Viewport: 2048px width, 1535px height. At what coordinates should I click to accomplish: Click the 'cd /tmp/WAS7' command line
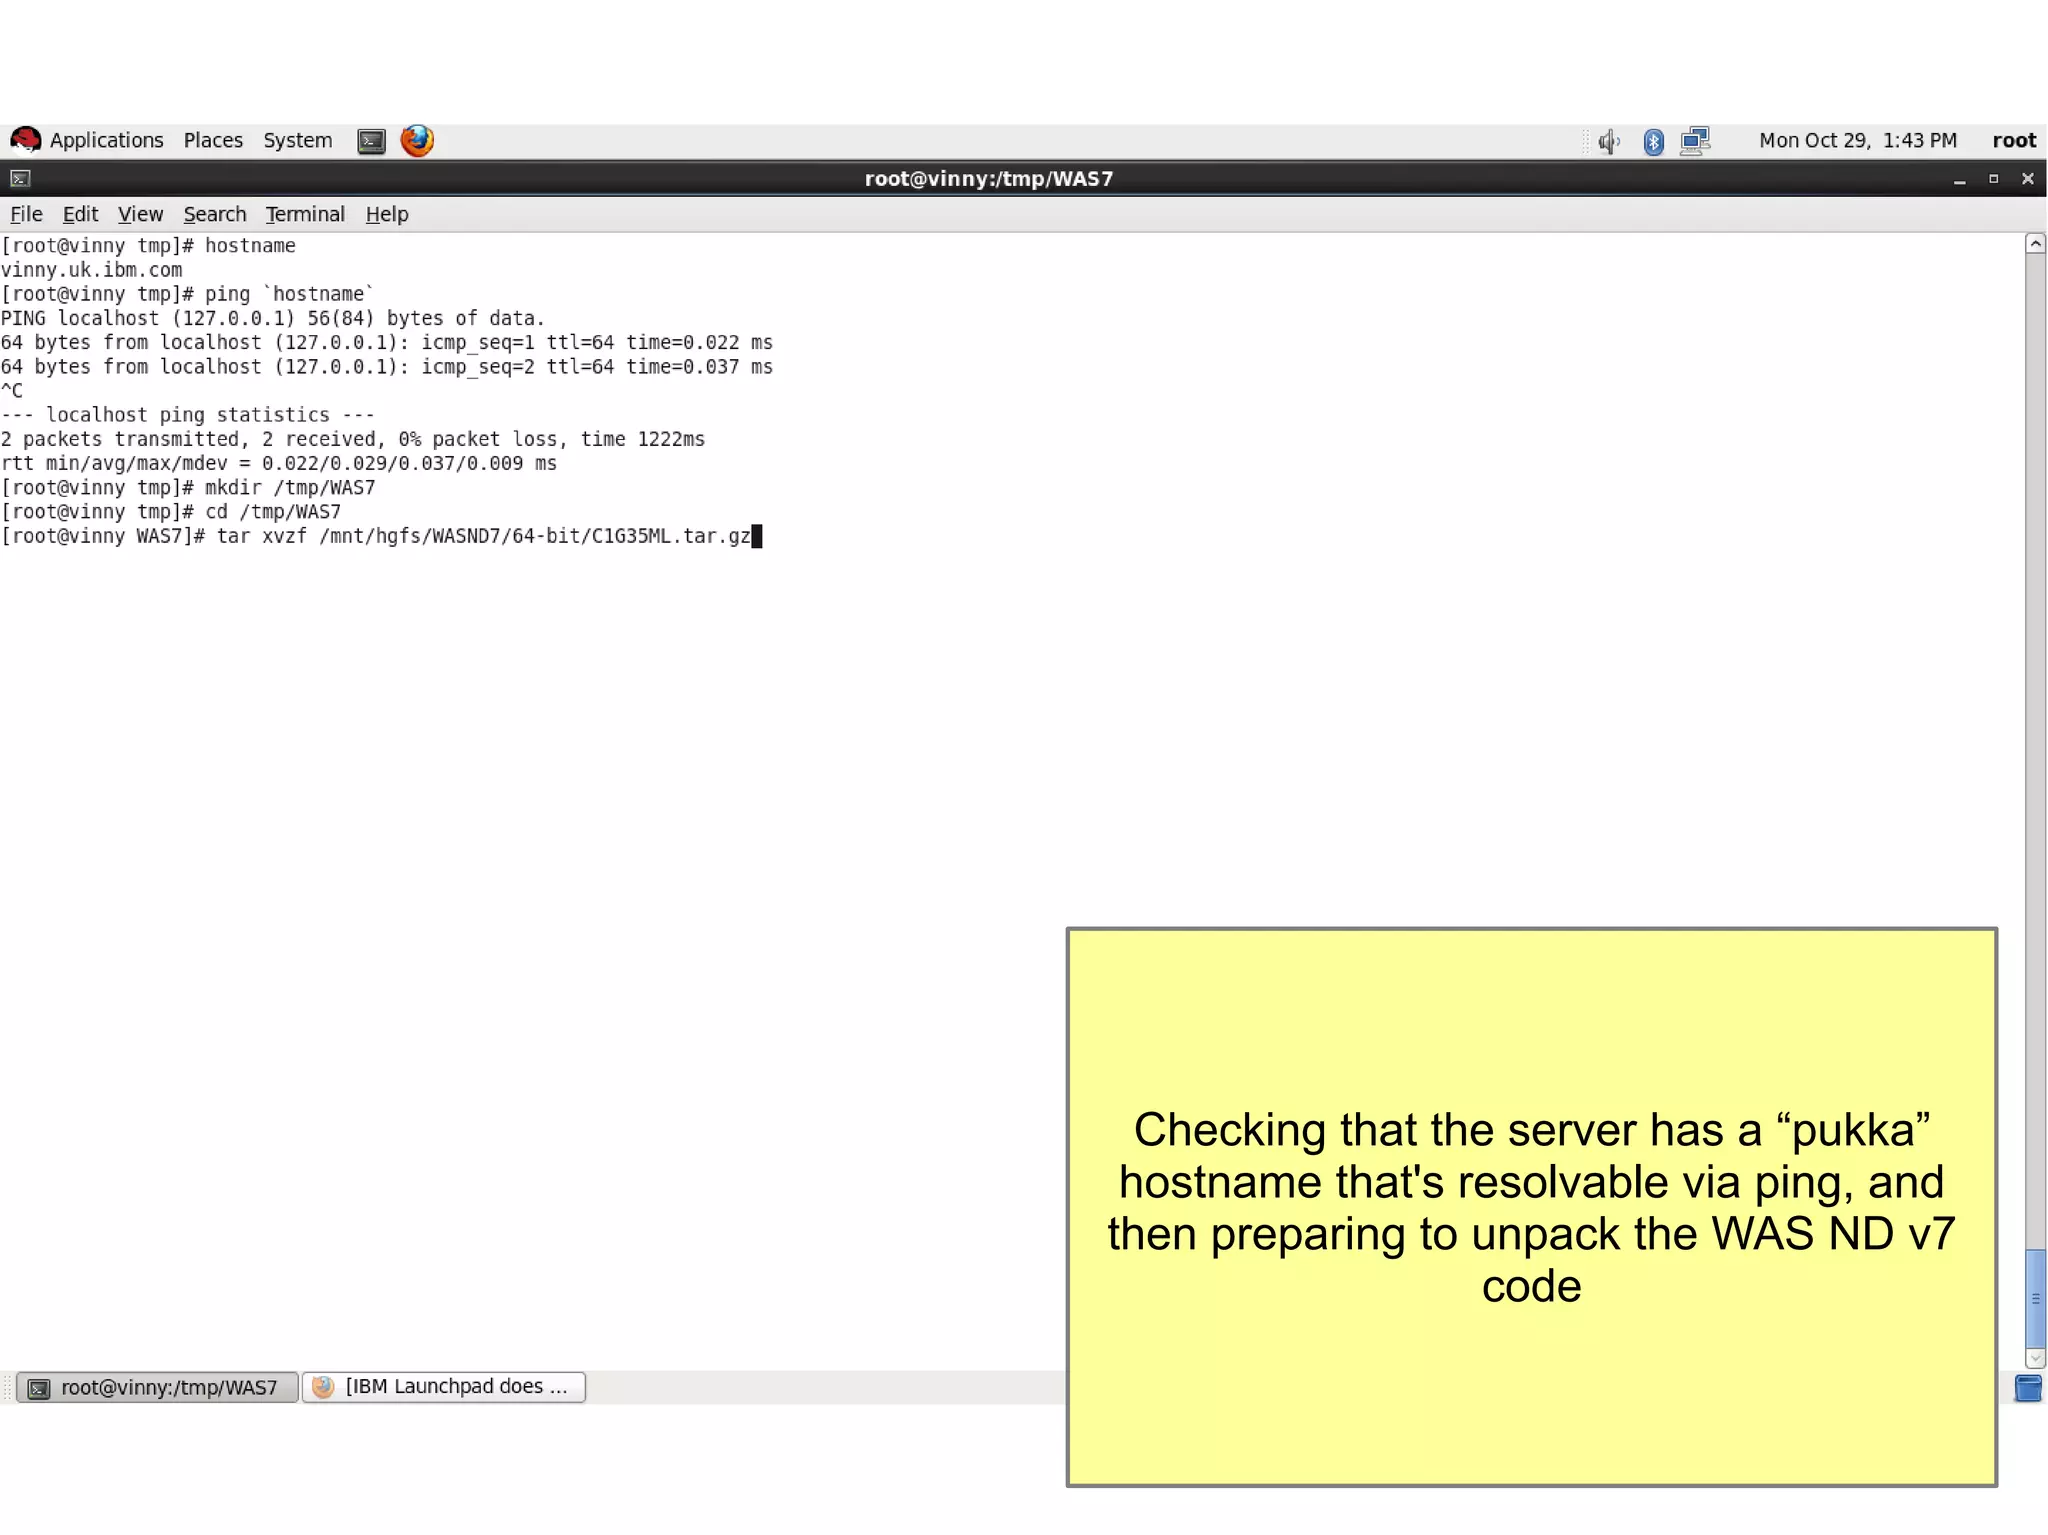click(x=171, y=512)
